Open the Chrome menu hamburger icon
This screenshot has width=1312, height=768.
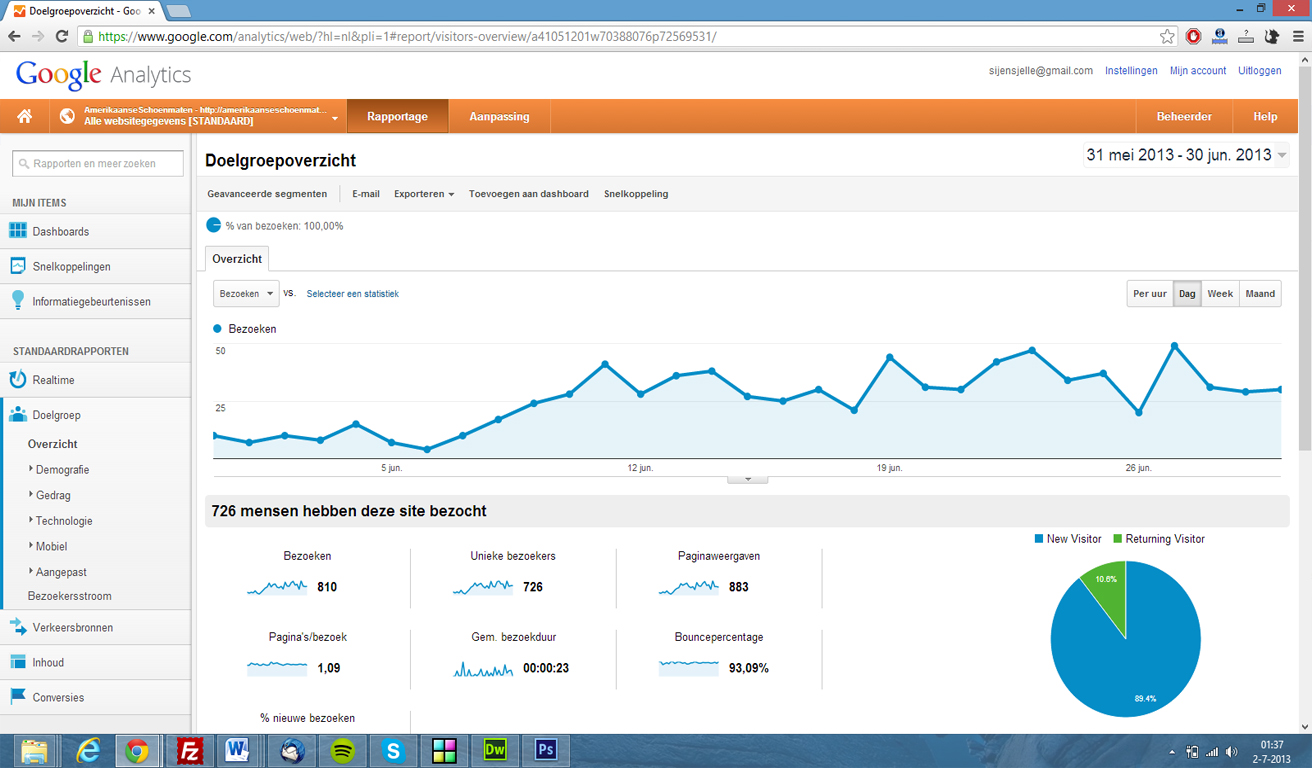click(x=1298, y=36)
